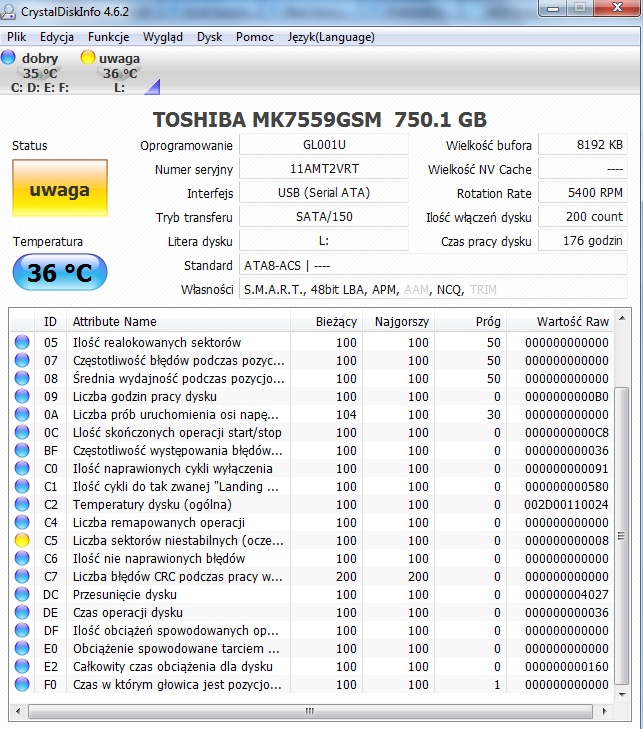Click the blue status icon for ID C2
643x729 pixels.
[22, 504]
